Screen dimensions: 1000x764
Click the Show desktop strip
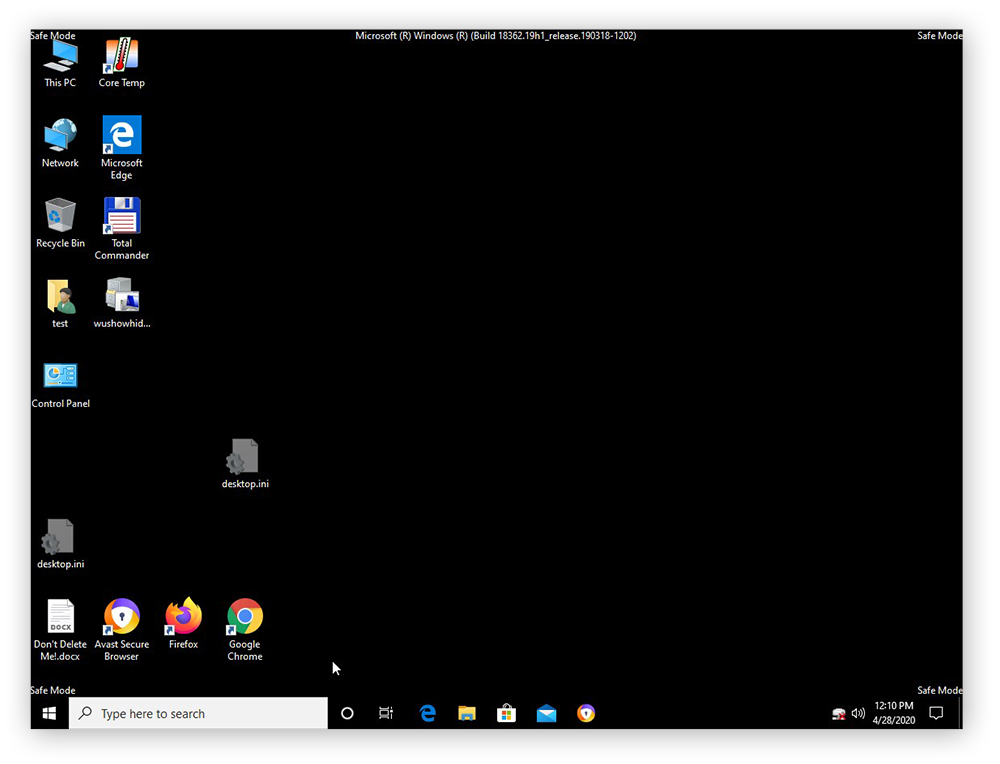coord(960,713)
